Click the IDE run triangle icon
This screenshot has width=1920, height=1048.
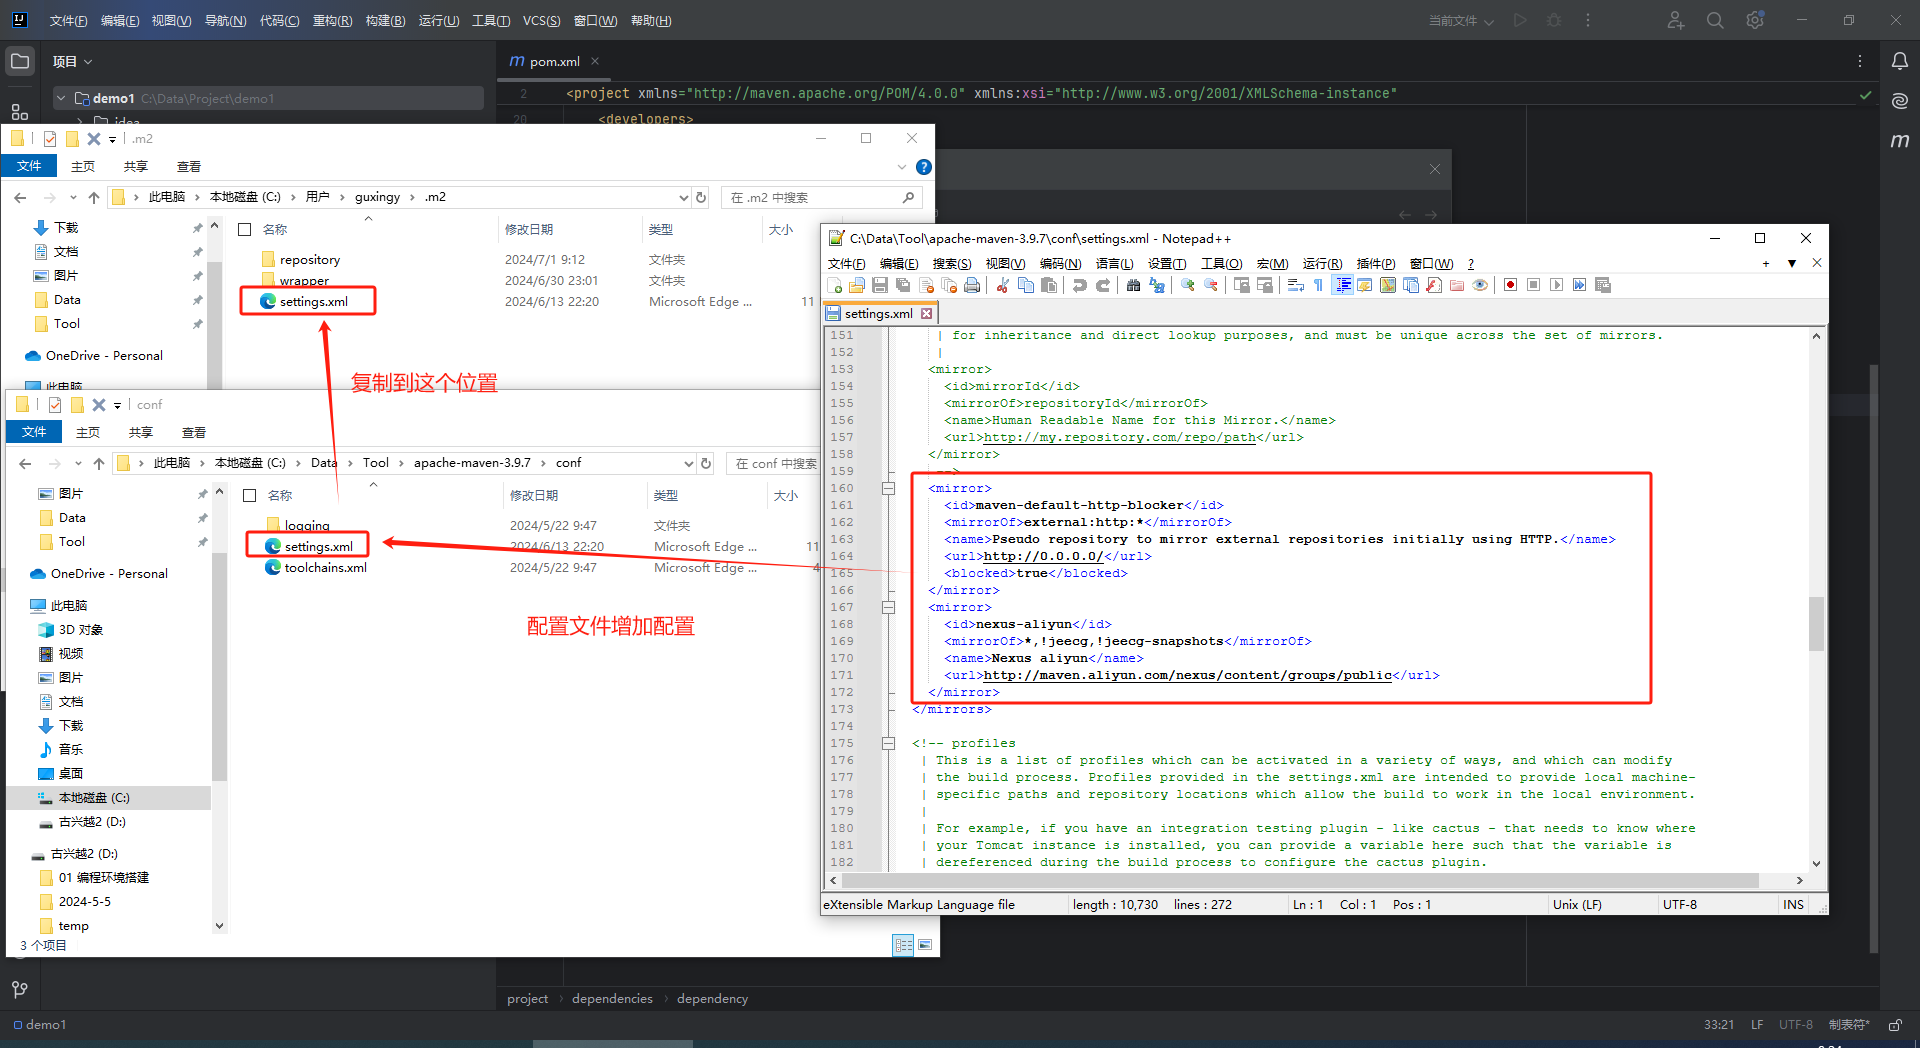pos(1520,21)
